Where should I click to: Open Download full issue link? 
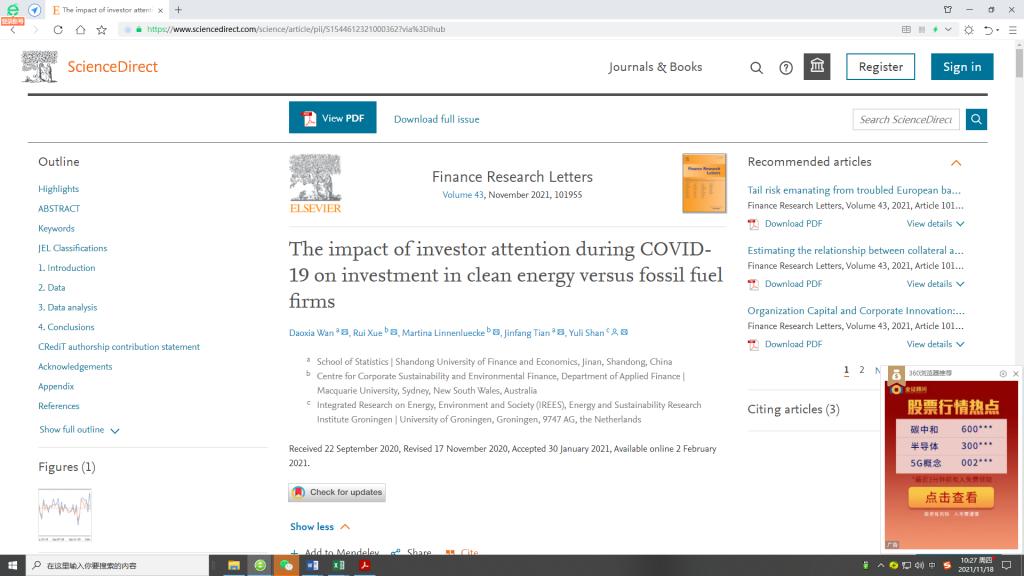(436, 119)
